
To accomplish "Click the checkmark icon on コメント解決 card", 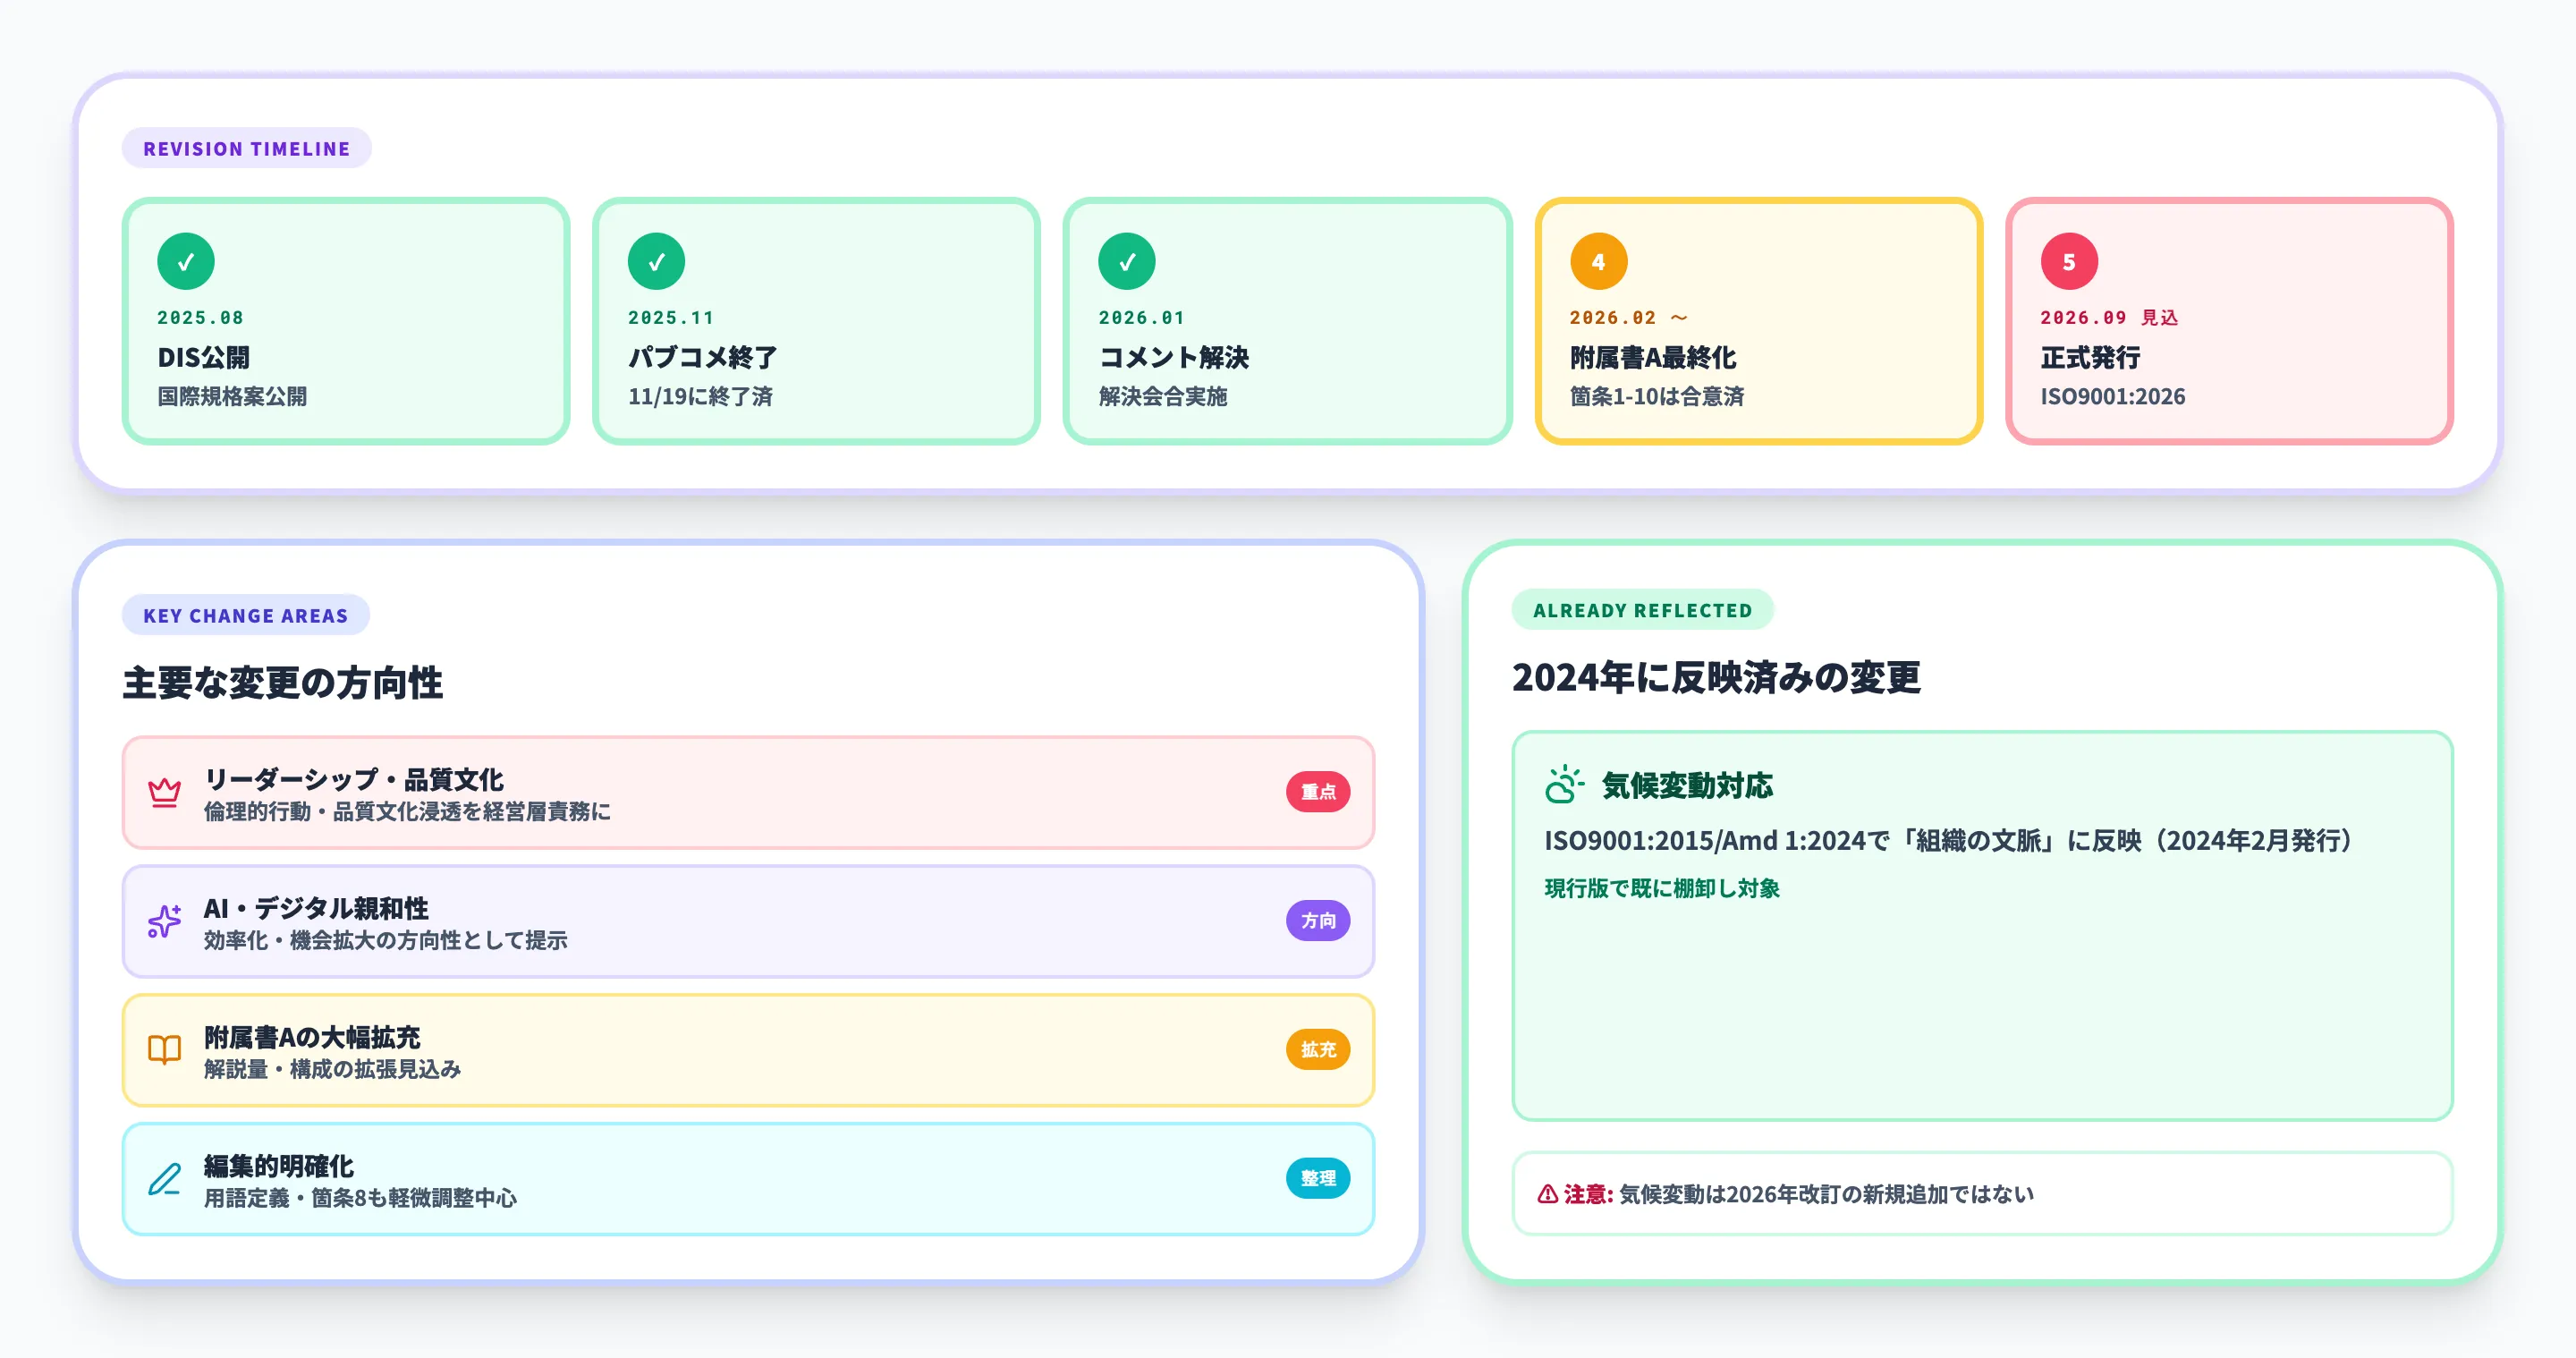I will (x=1128, y=260).
